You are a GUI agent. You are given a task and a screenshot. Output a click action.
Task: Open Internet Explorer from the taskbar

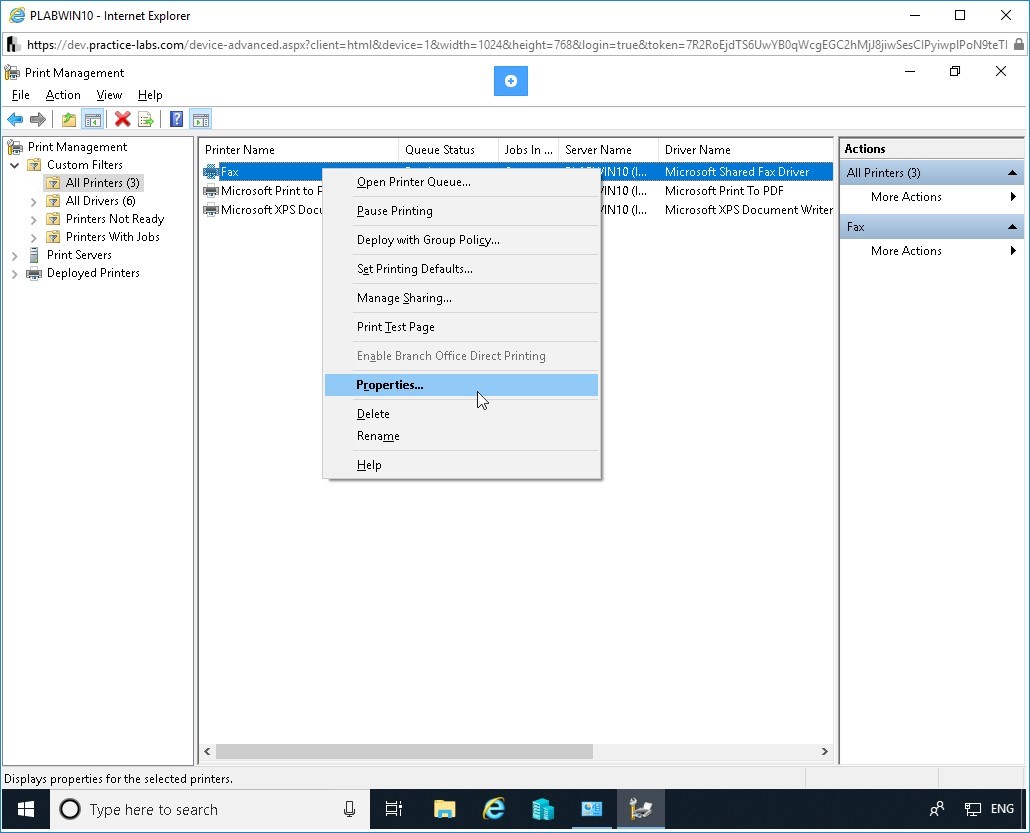493,809
